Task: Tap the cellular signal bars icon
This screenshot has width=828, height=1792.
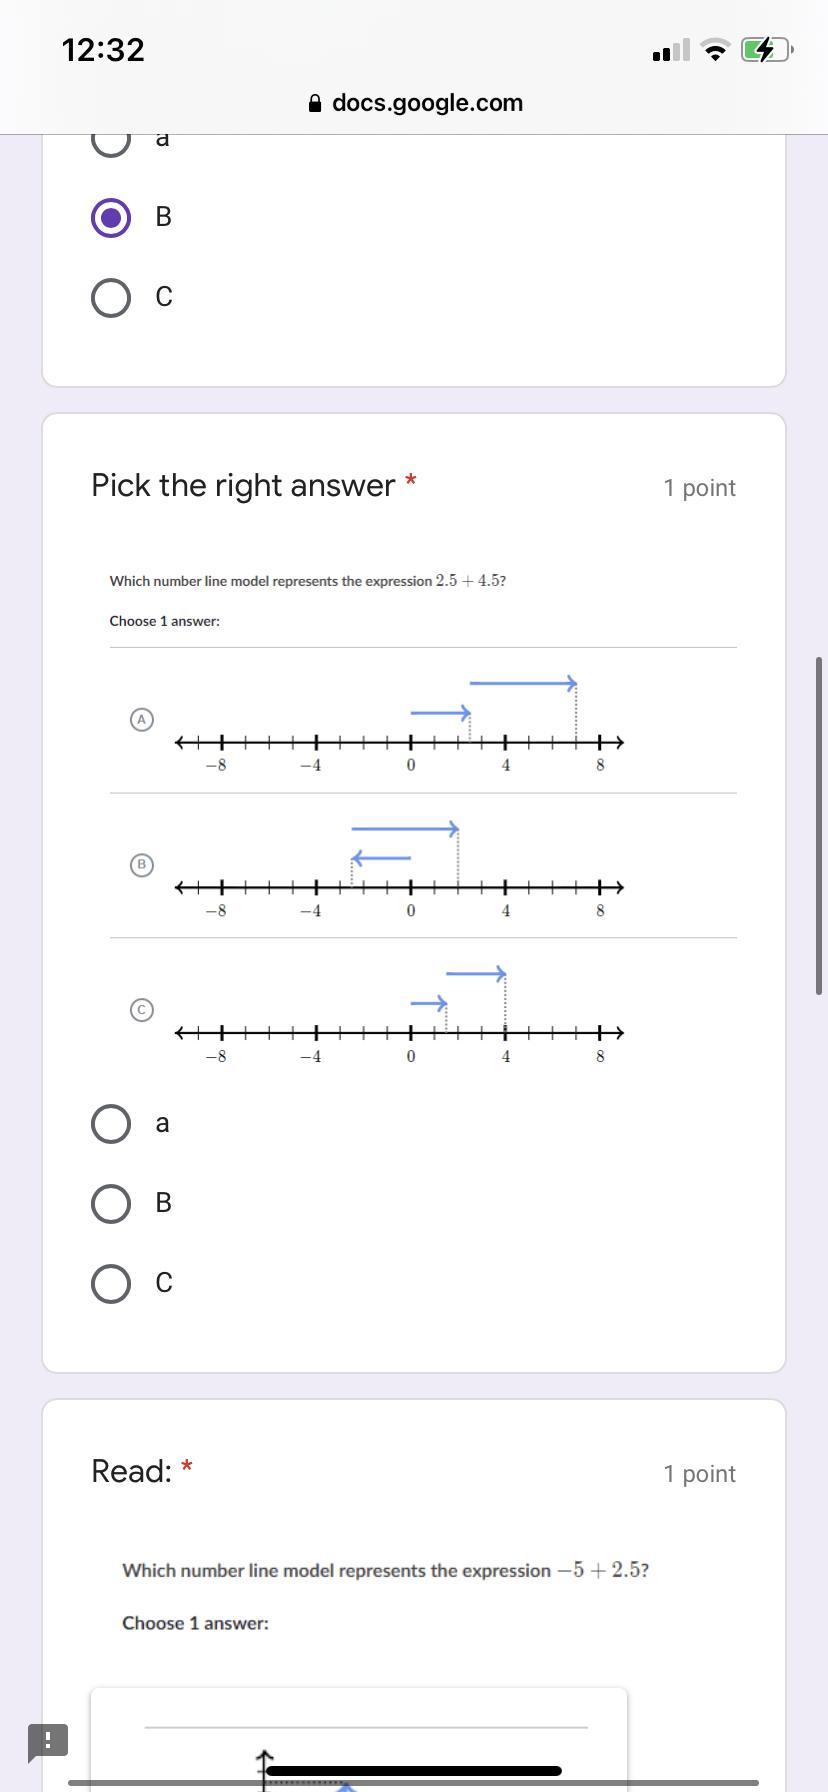Action: click(671, 50)
